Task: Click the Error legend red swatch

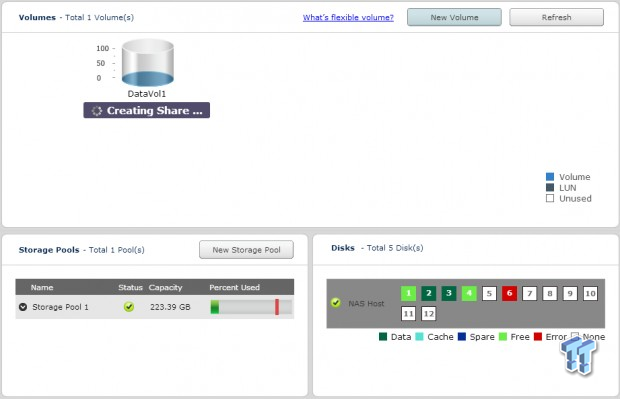Action: pos(538,337)
